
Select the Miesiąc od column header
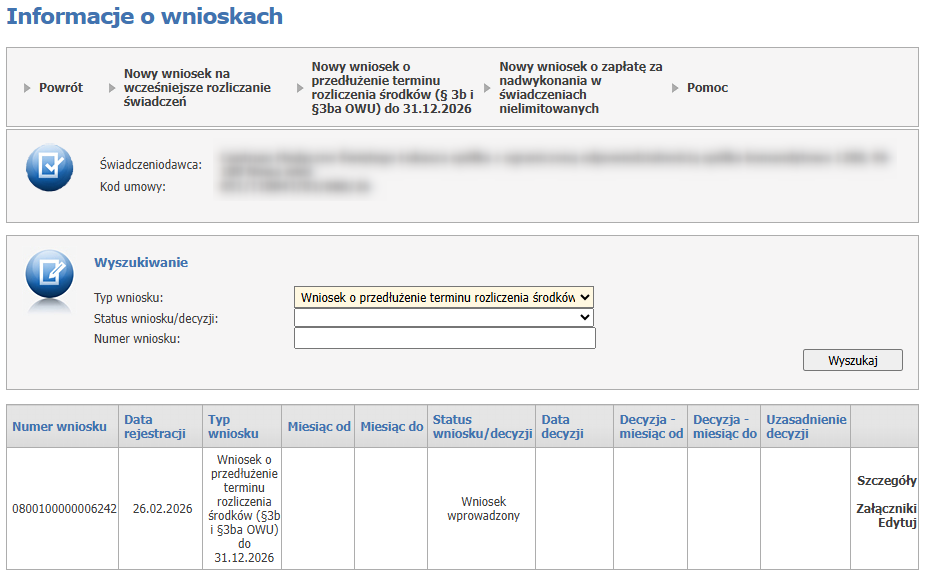(x=319, y=427)
